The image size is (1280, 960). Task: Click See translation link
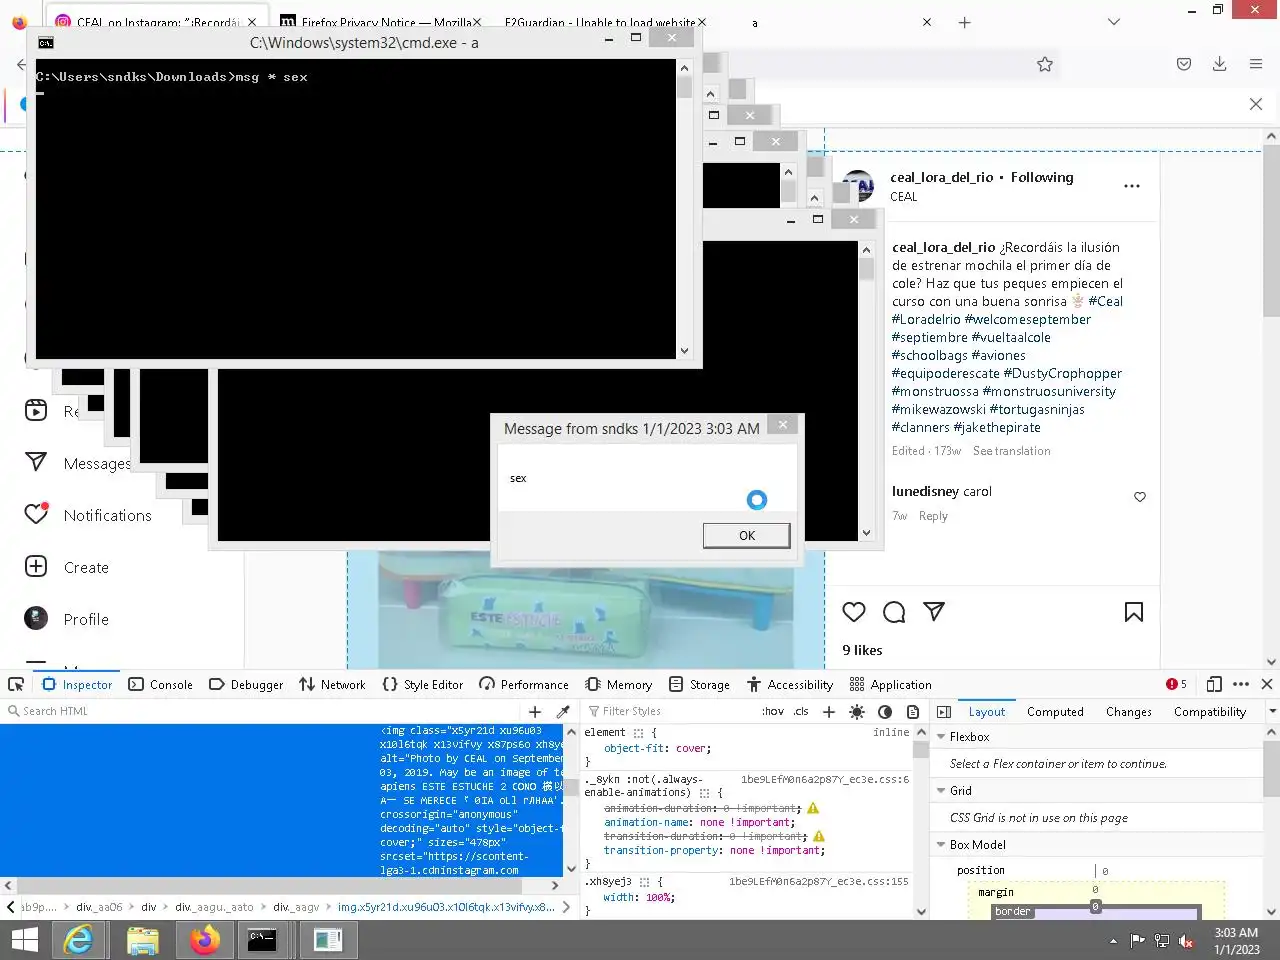(1011, 452)
